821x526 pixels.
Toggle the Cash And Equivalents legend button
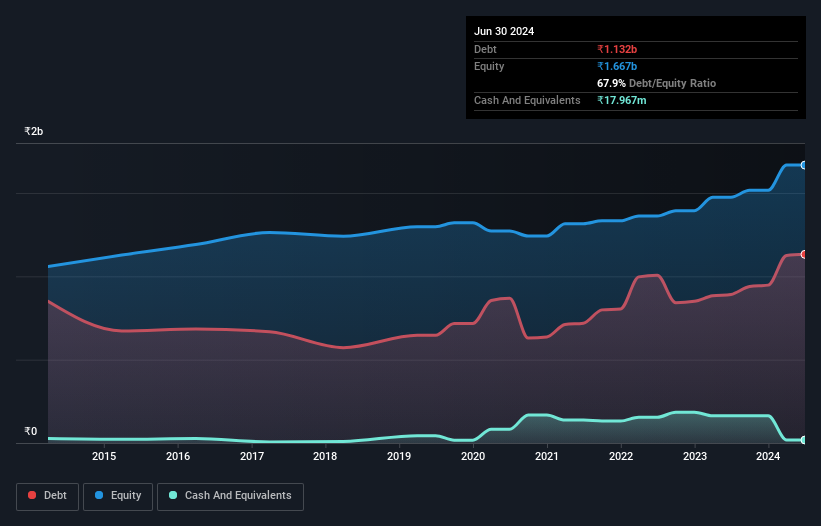click(230, 496)
